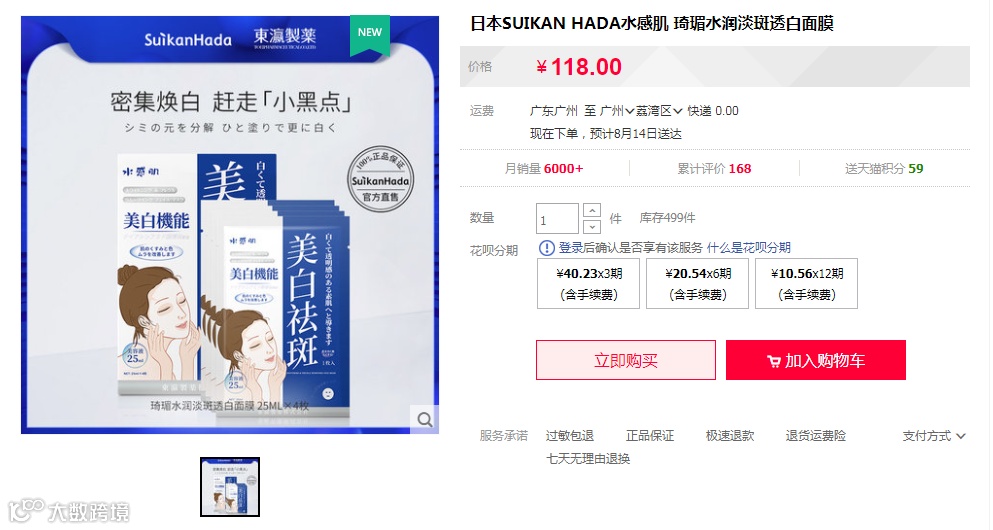View the 月销量 6000+ sales info

click(x=544, y=168)
